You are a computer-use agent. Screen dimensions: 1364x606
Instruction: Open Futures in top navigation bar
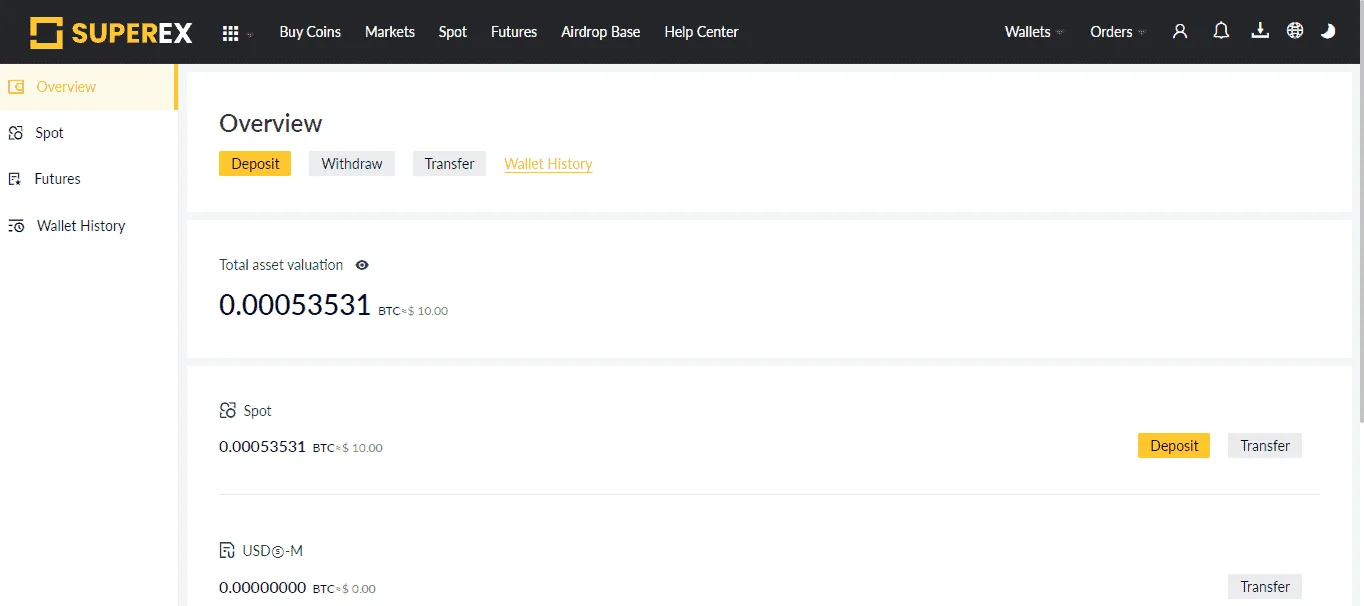coord(514,32)
